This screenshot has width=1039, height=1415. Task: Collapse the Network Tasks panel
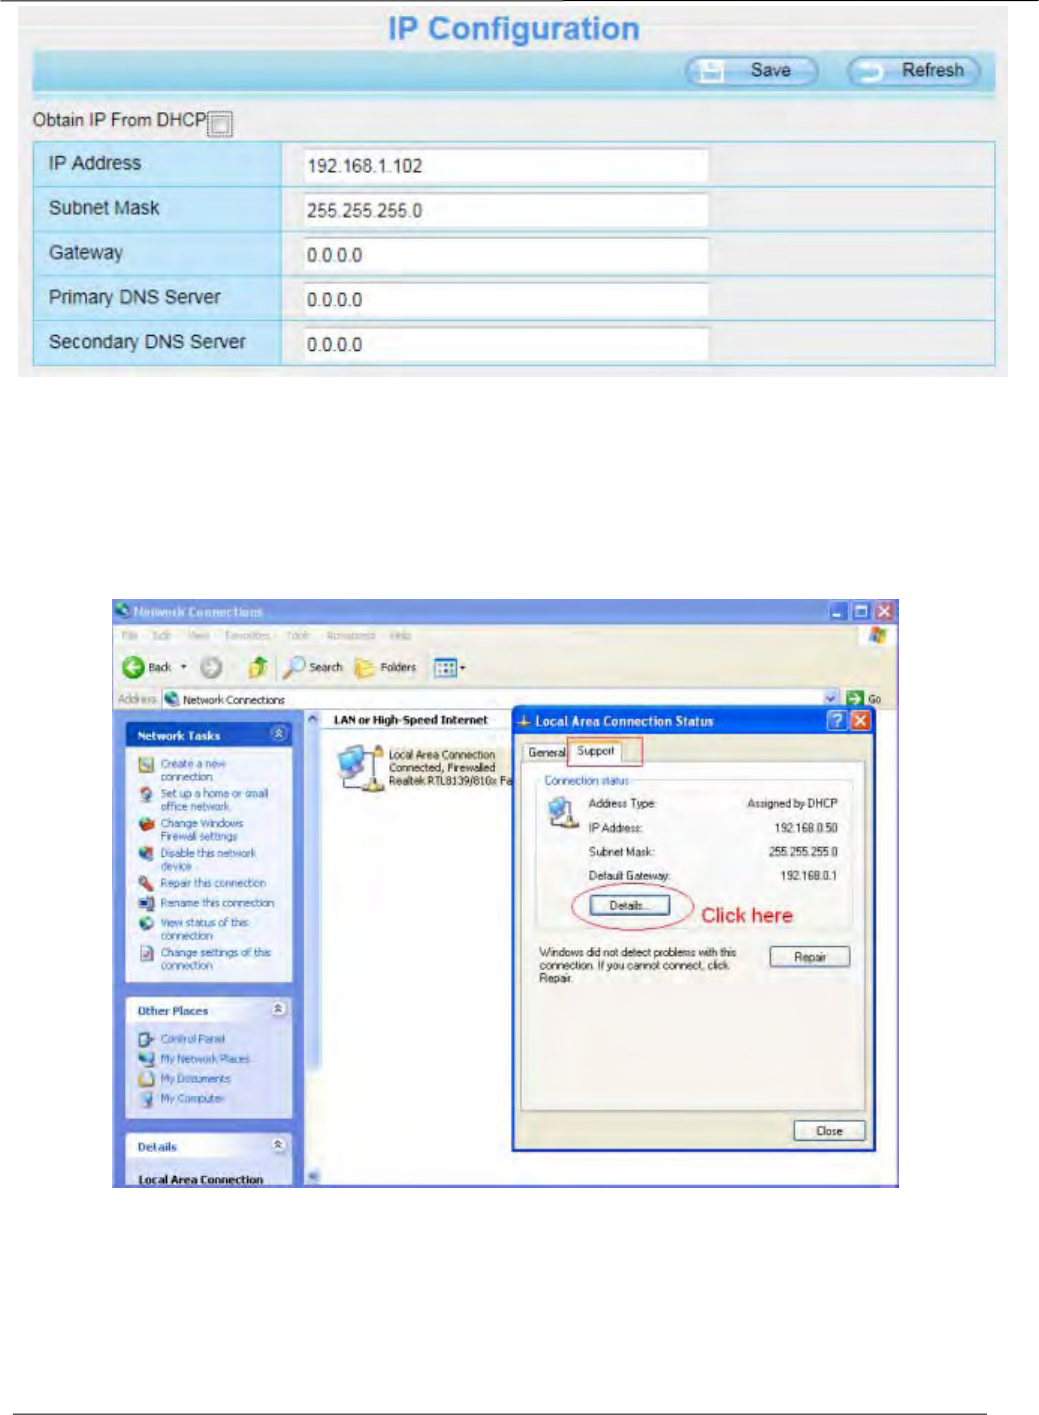point(278,734)
